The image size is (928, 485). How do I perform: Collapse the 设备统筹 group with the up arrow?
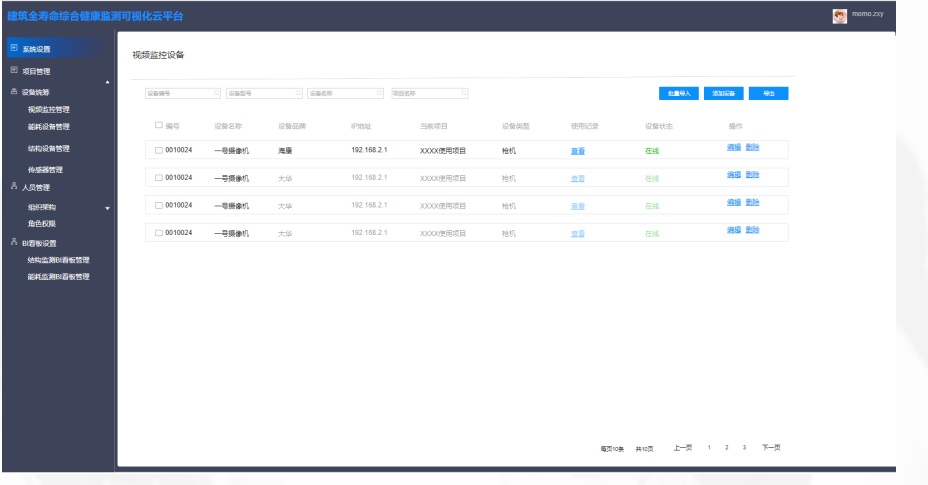[107, 82]
